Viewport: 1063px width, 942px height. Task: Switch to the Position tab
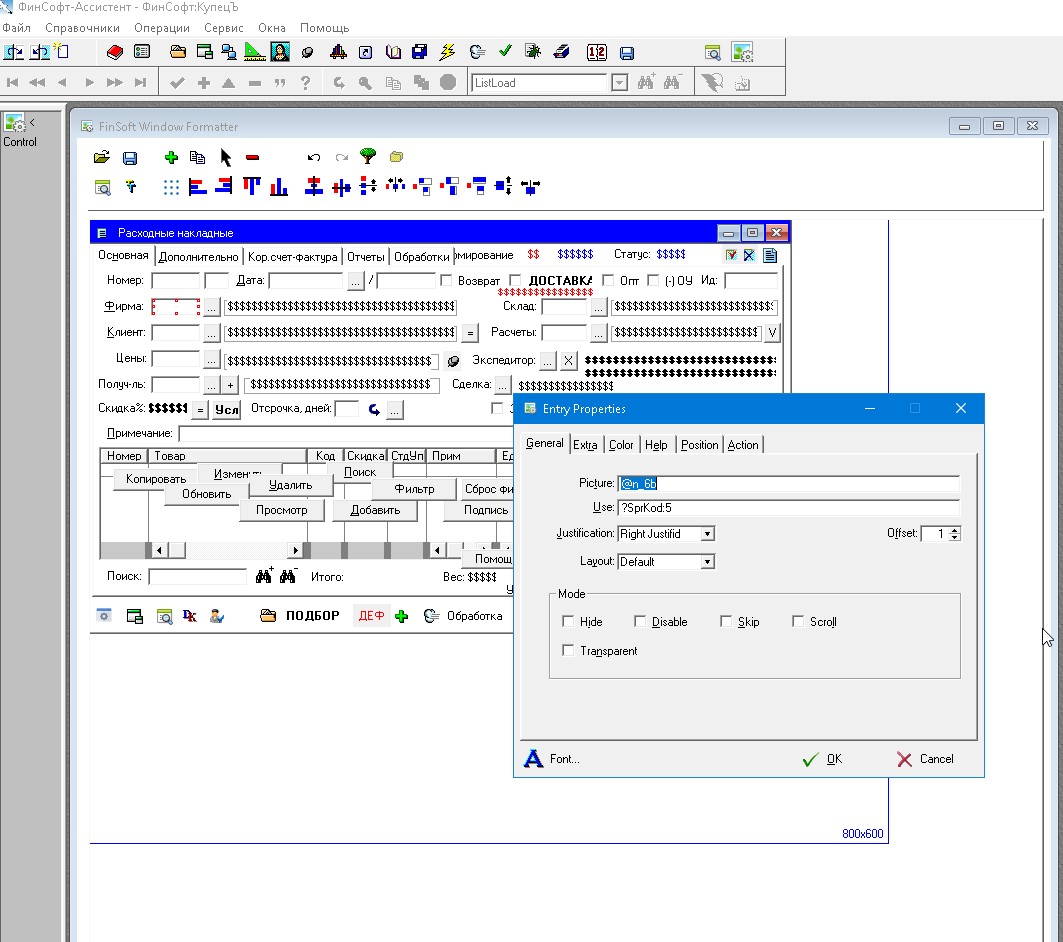click(699, 445)
